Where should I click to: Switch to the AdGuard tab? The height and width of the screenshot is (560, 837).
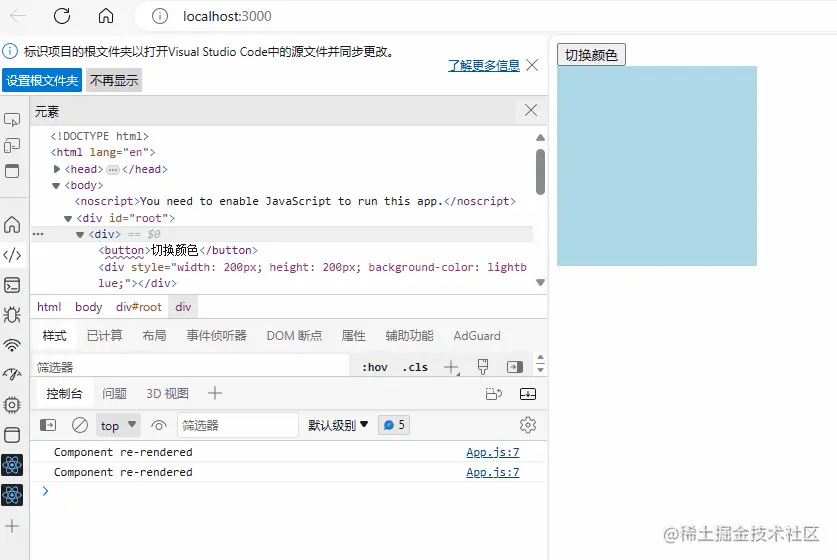point(477,336)
